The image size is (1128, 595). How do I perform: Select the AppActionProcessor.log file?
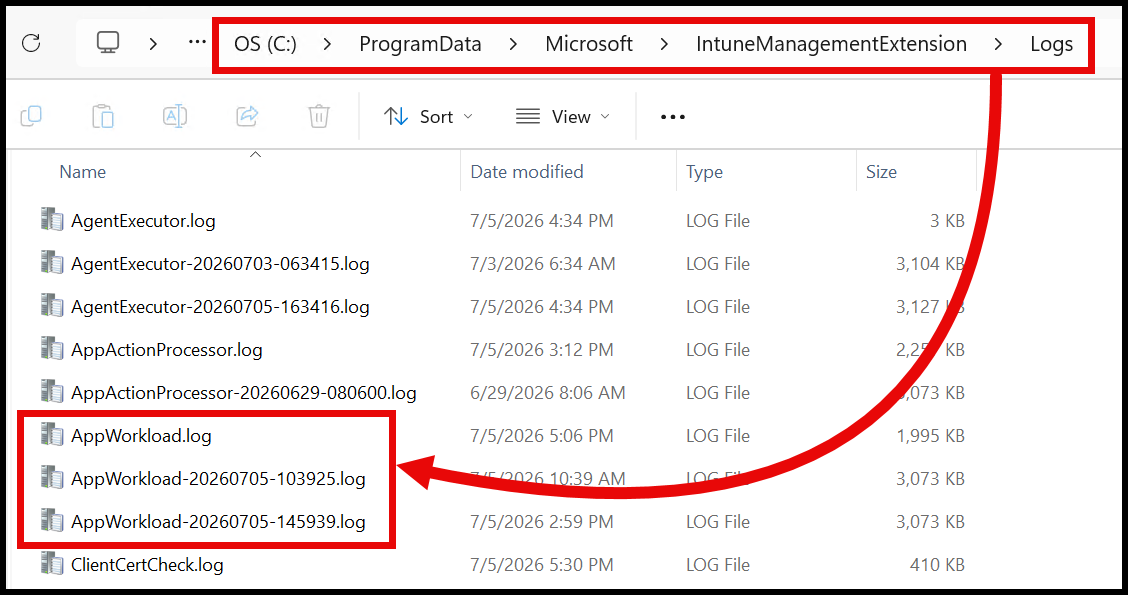coord(167,350)
